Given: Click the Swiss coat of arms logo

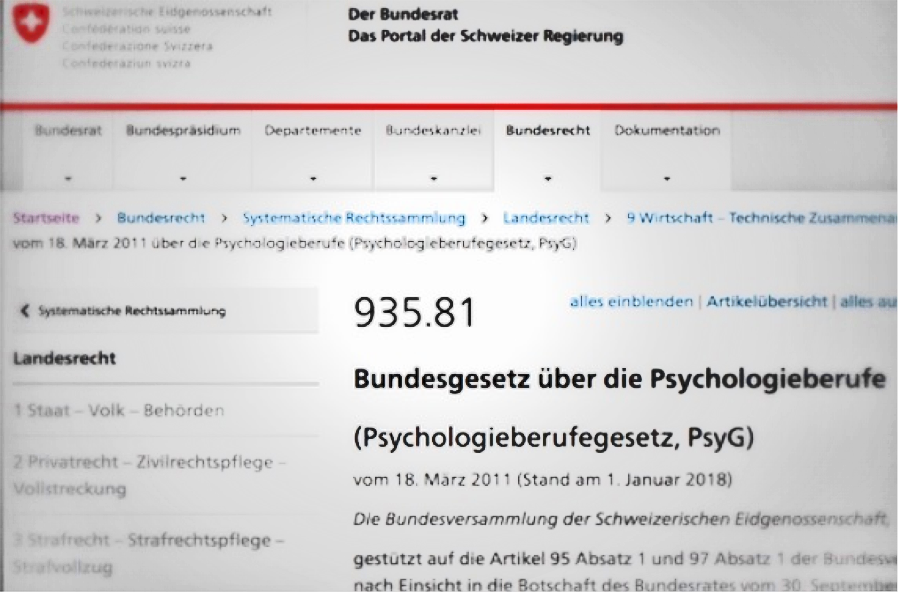Looking at the screenshot, I should [31, 22].
